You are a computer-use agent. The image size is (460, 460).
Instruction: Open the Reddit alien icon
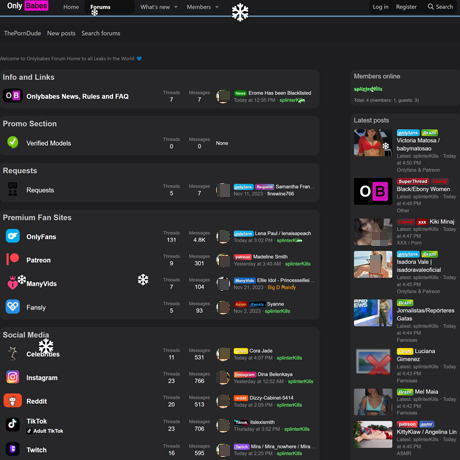pyautogui.click(x=13, y=401)
